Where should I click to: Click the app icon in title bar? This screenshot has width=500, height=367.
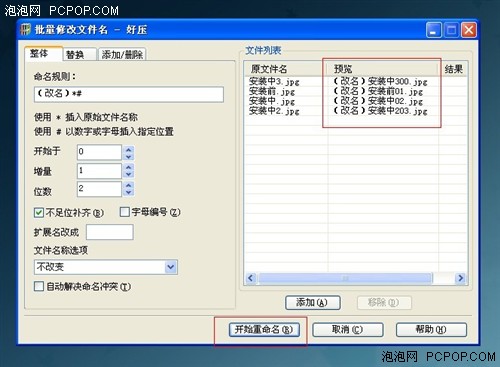[26, 30]
